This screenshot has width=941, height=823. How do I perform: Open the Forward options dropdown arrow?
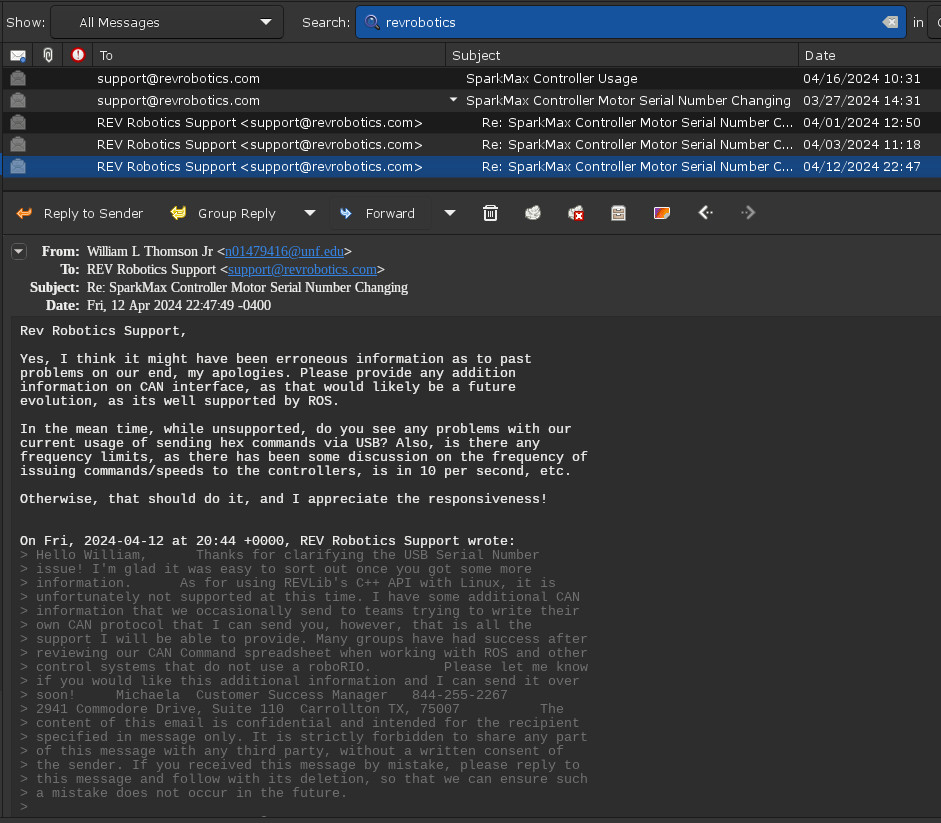point(449,213)
